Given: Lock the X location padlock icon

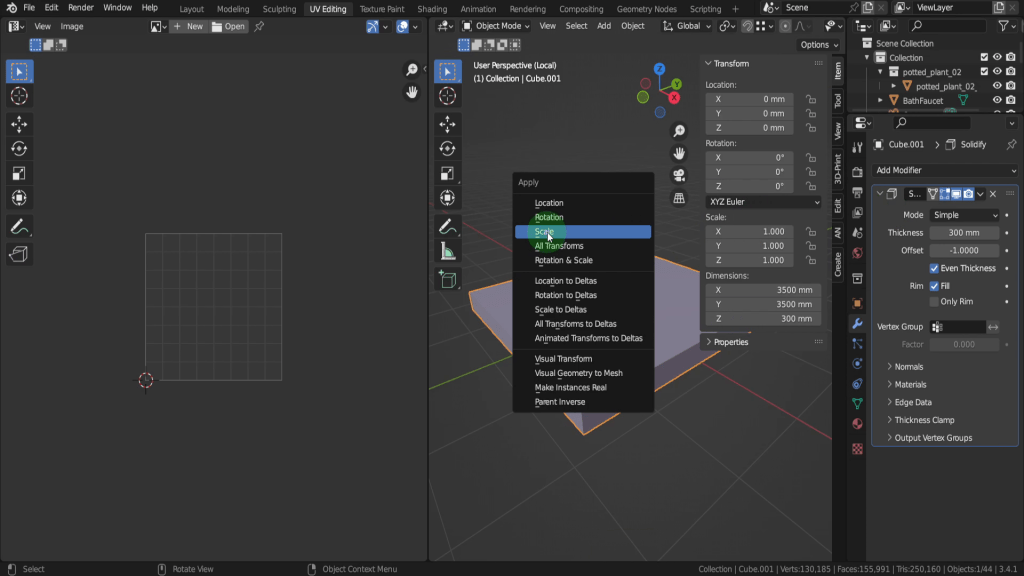Looking at the screenshot, I should point(810,99).
